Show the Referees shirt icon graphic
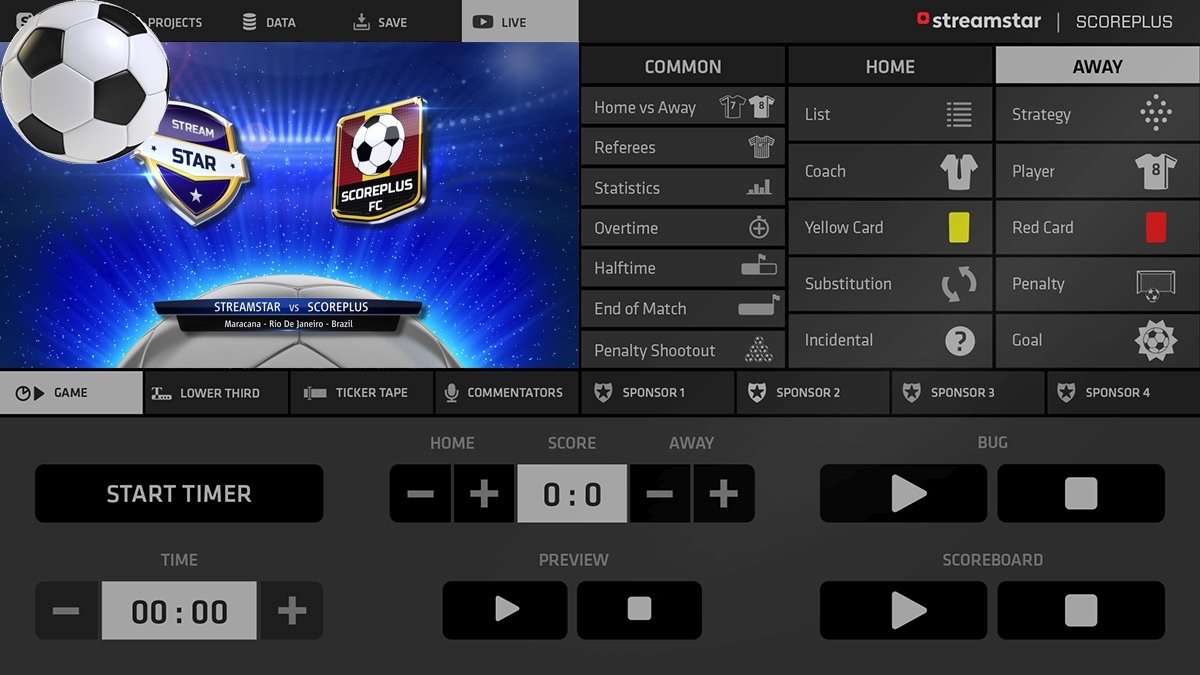 click(683, 147)
